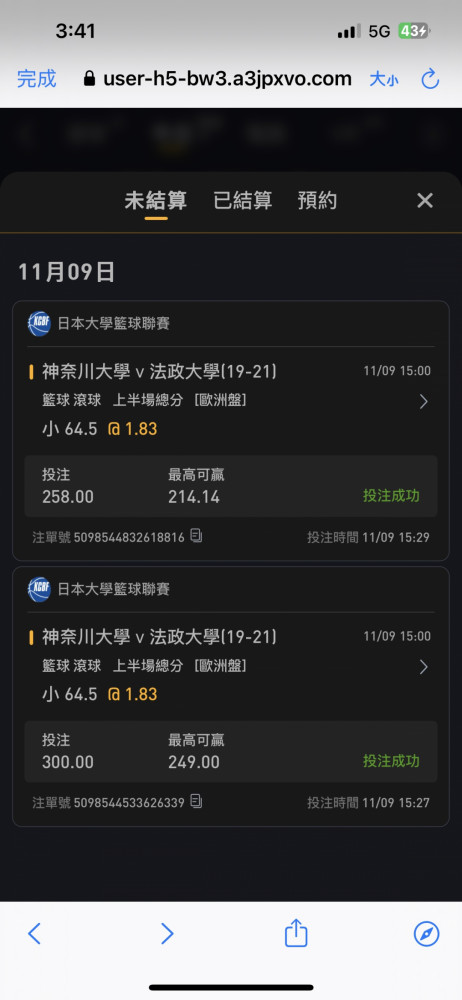Open second 神奈川大學 v 法政大學 match title
The height and width of the screenshot is (1000, 462).
coord(160,636)
